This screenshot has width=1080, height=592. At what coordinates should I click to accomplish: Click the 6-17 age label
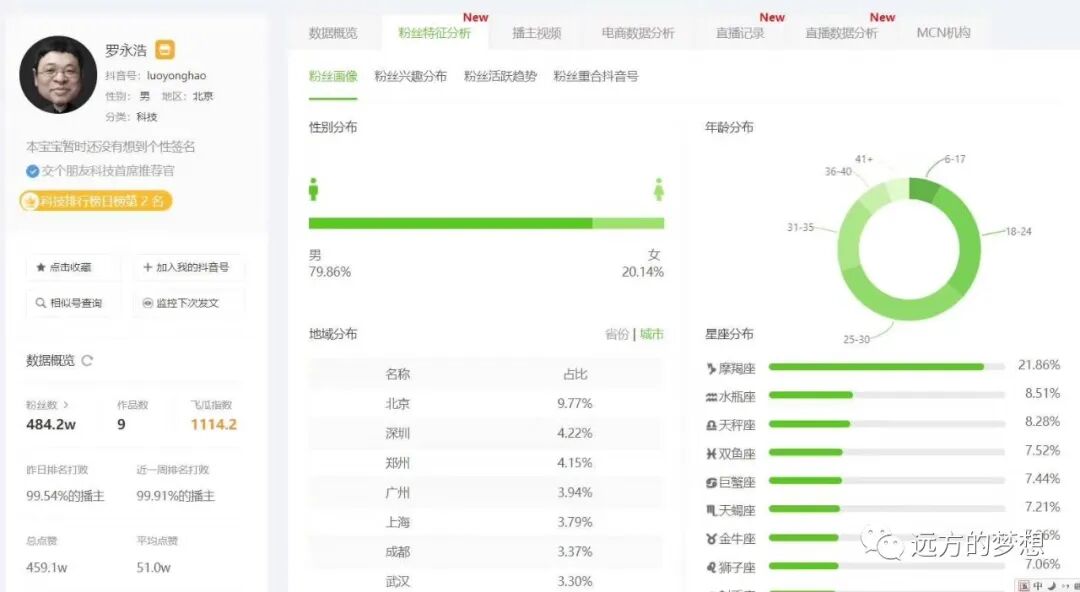tap(955, 159)
